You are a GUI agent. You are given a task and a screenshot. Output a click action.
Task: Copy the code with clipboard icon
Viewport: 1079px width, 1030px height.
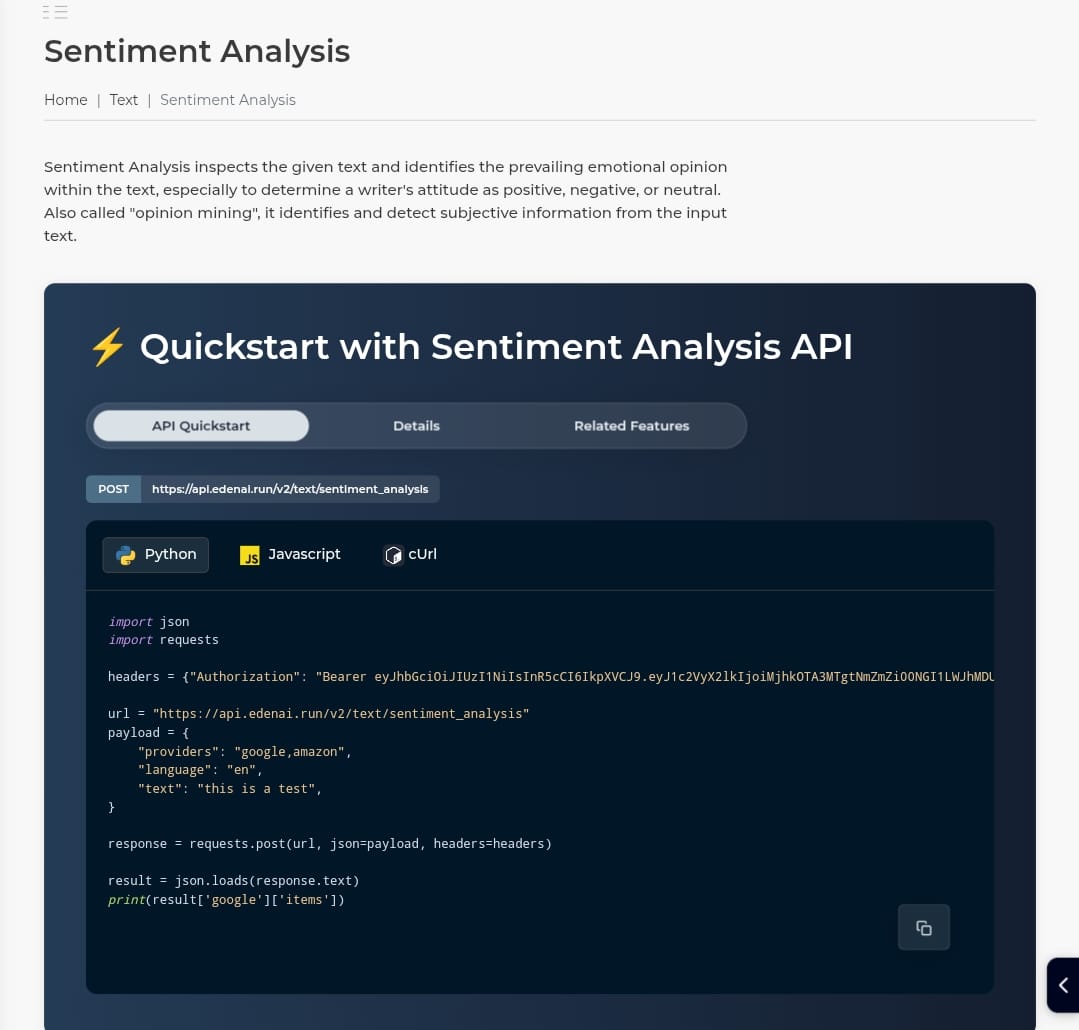point(923,927)
